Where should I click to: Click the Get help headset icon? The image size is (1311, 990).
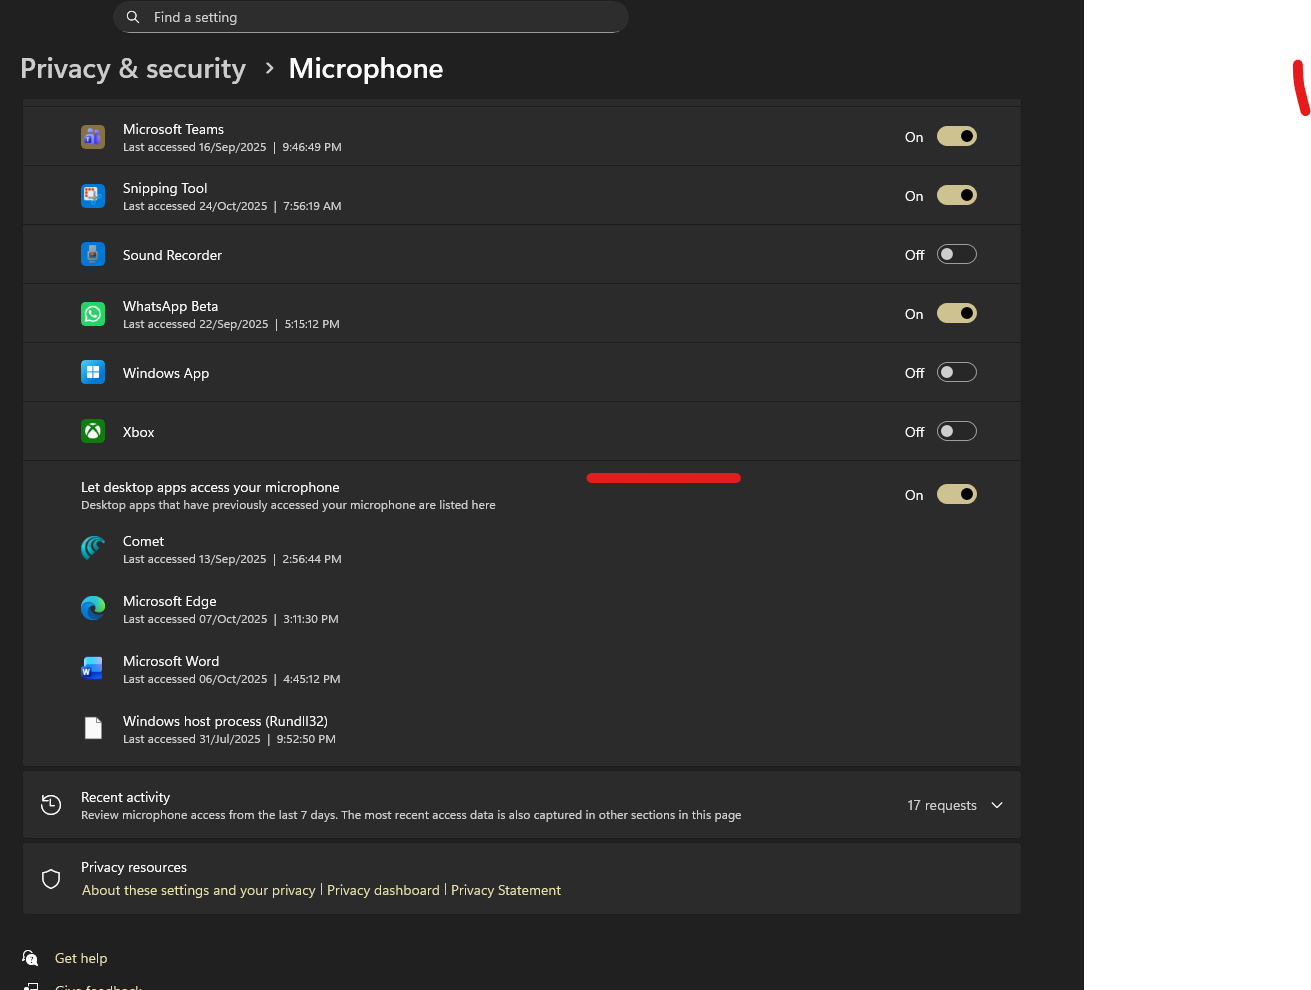(x=31, y=958)
